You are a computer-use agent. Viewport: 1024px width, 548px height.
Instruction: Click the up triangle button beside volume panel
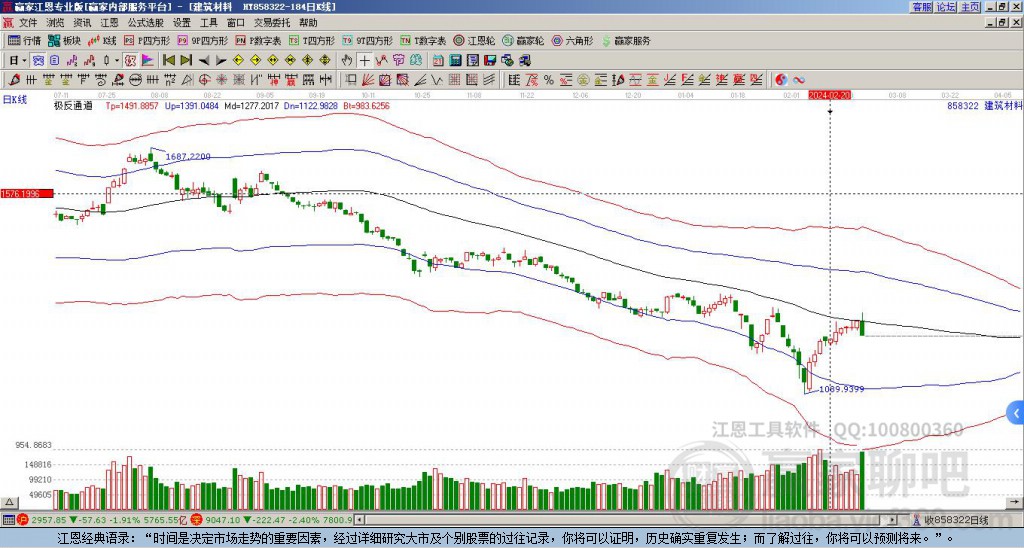pos(9,503)
